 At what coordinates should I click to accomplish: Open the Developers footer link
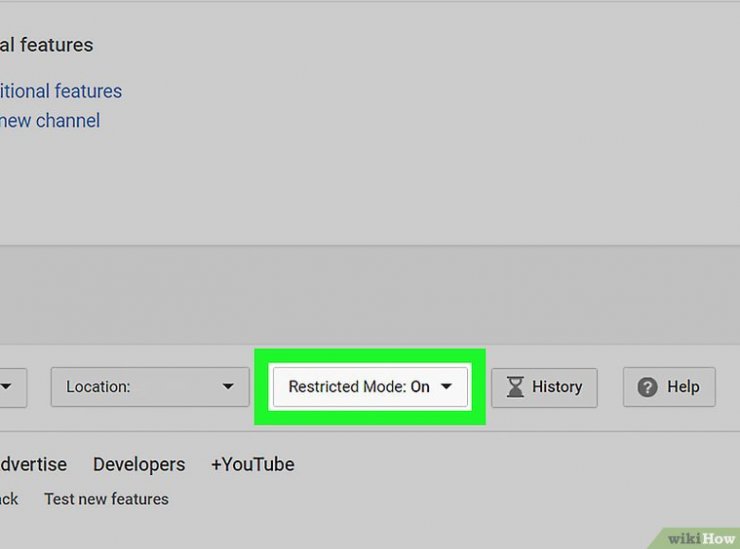[139, 465]
